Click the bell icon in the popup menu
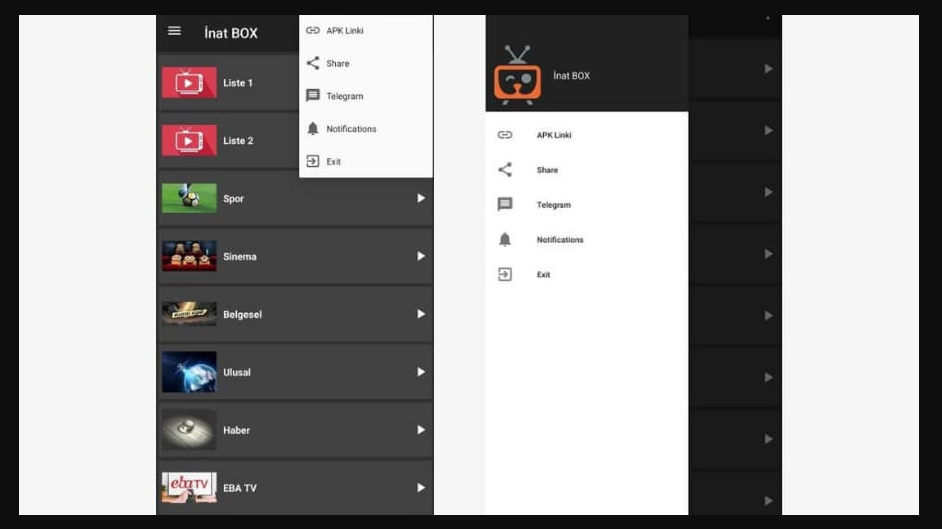 coord(313,128)
